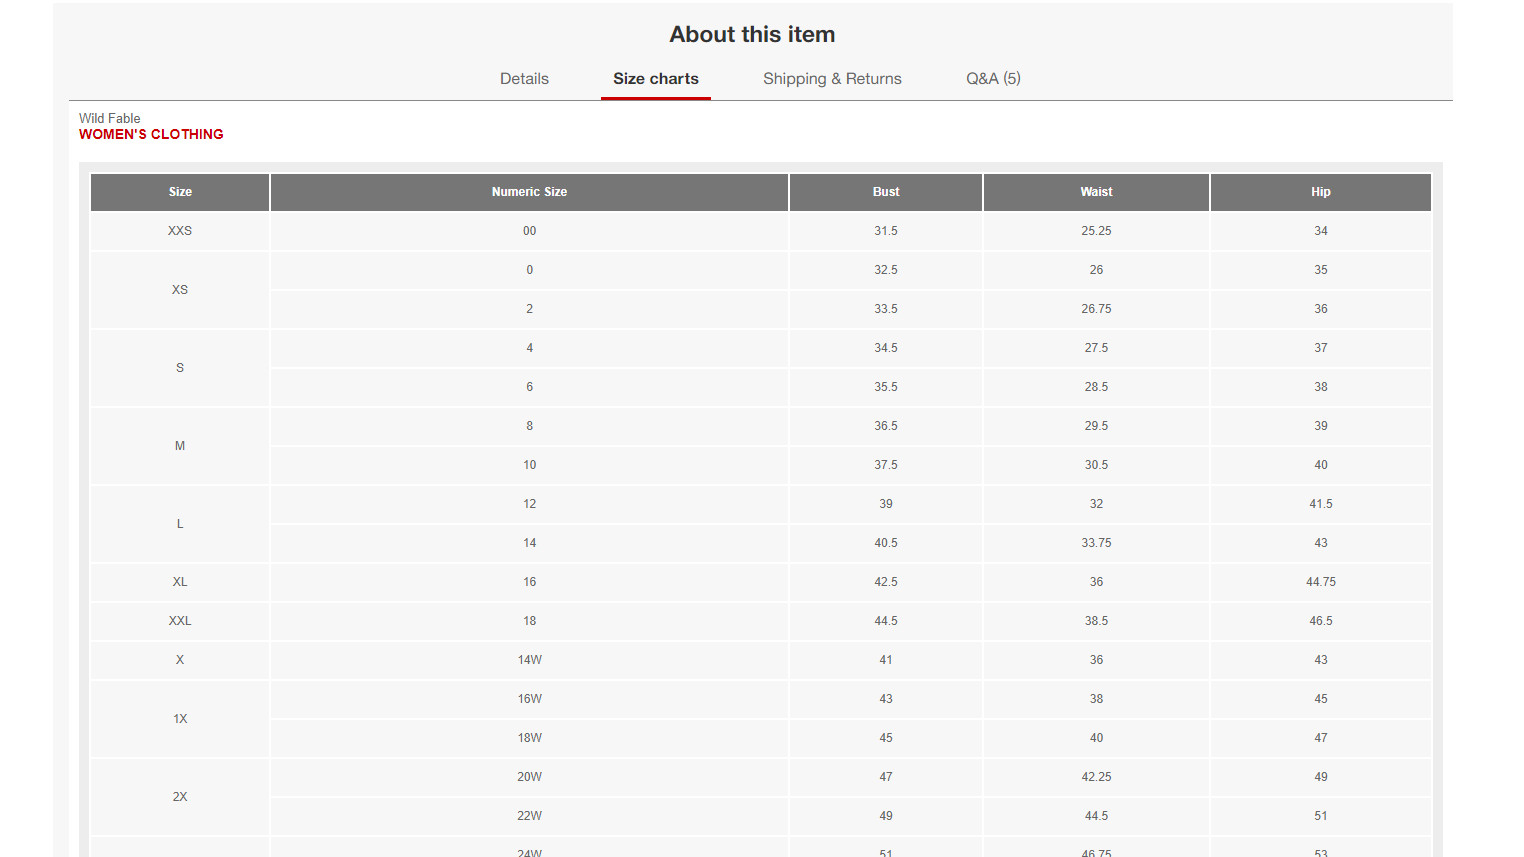Click waist value 33.75 in row 14
Image resolution: width=1524 pixels, height=857 pixels.
(x=1096, y=543)
